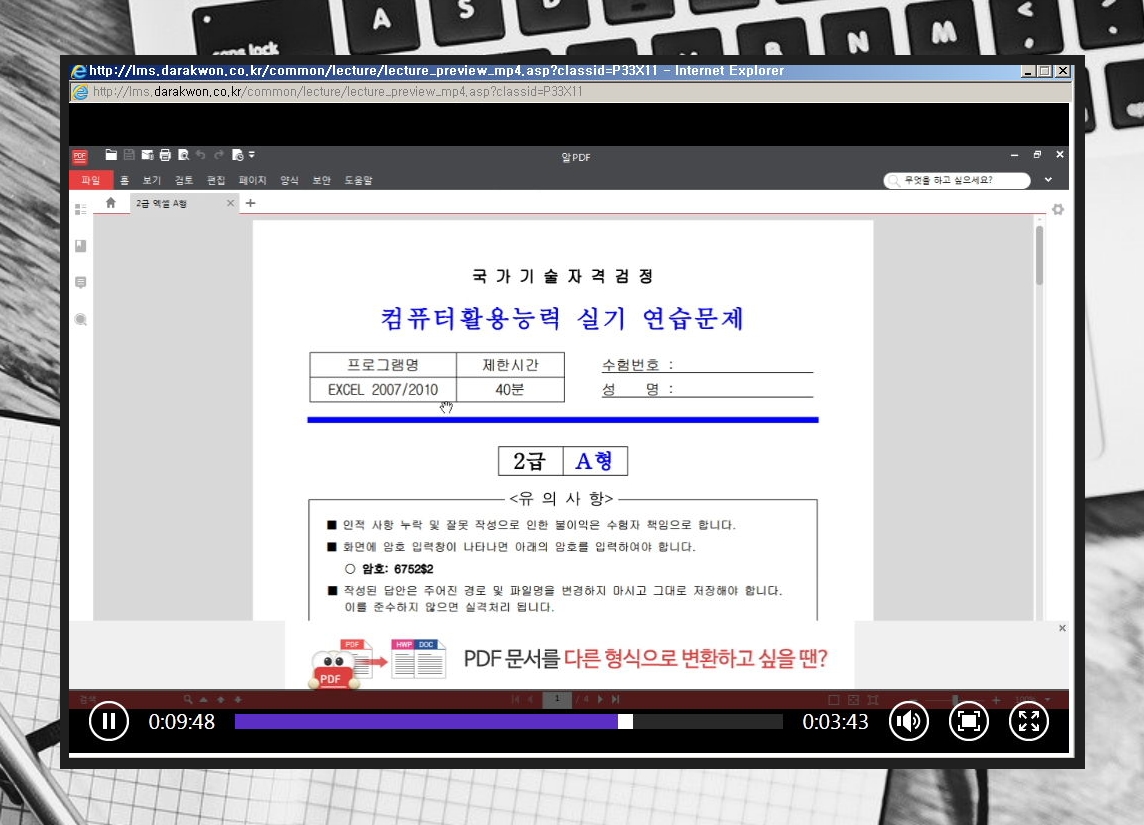This screenshot has width=1144, height=825.
Task: Go to last page in PDF status bar
Action: [x=616, y=699]
